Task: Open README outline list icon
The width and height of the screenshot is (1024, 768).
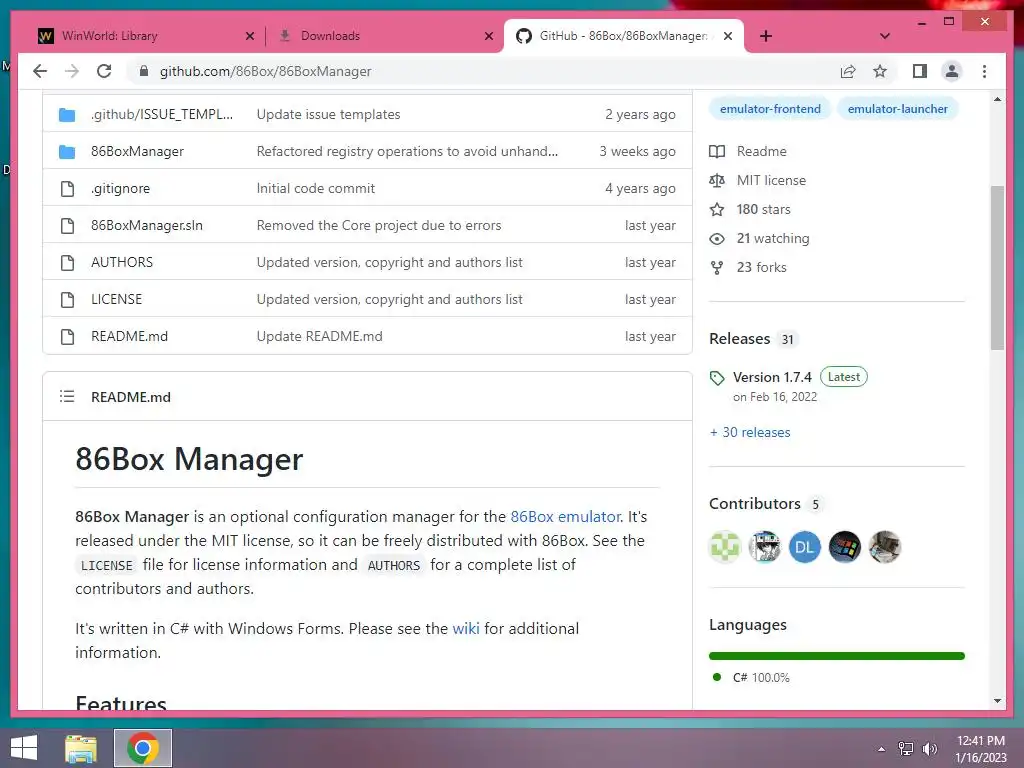Action: pyautogui.click(x=67, y=396)
